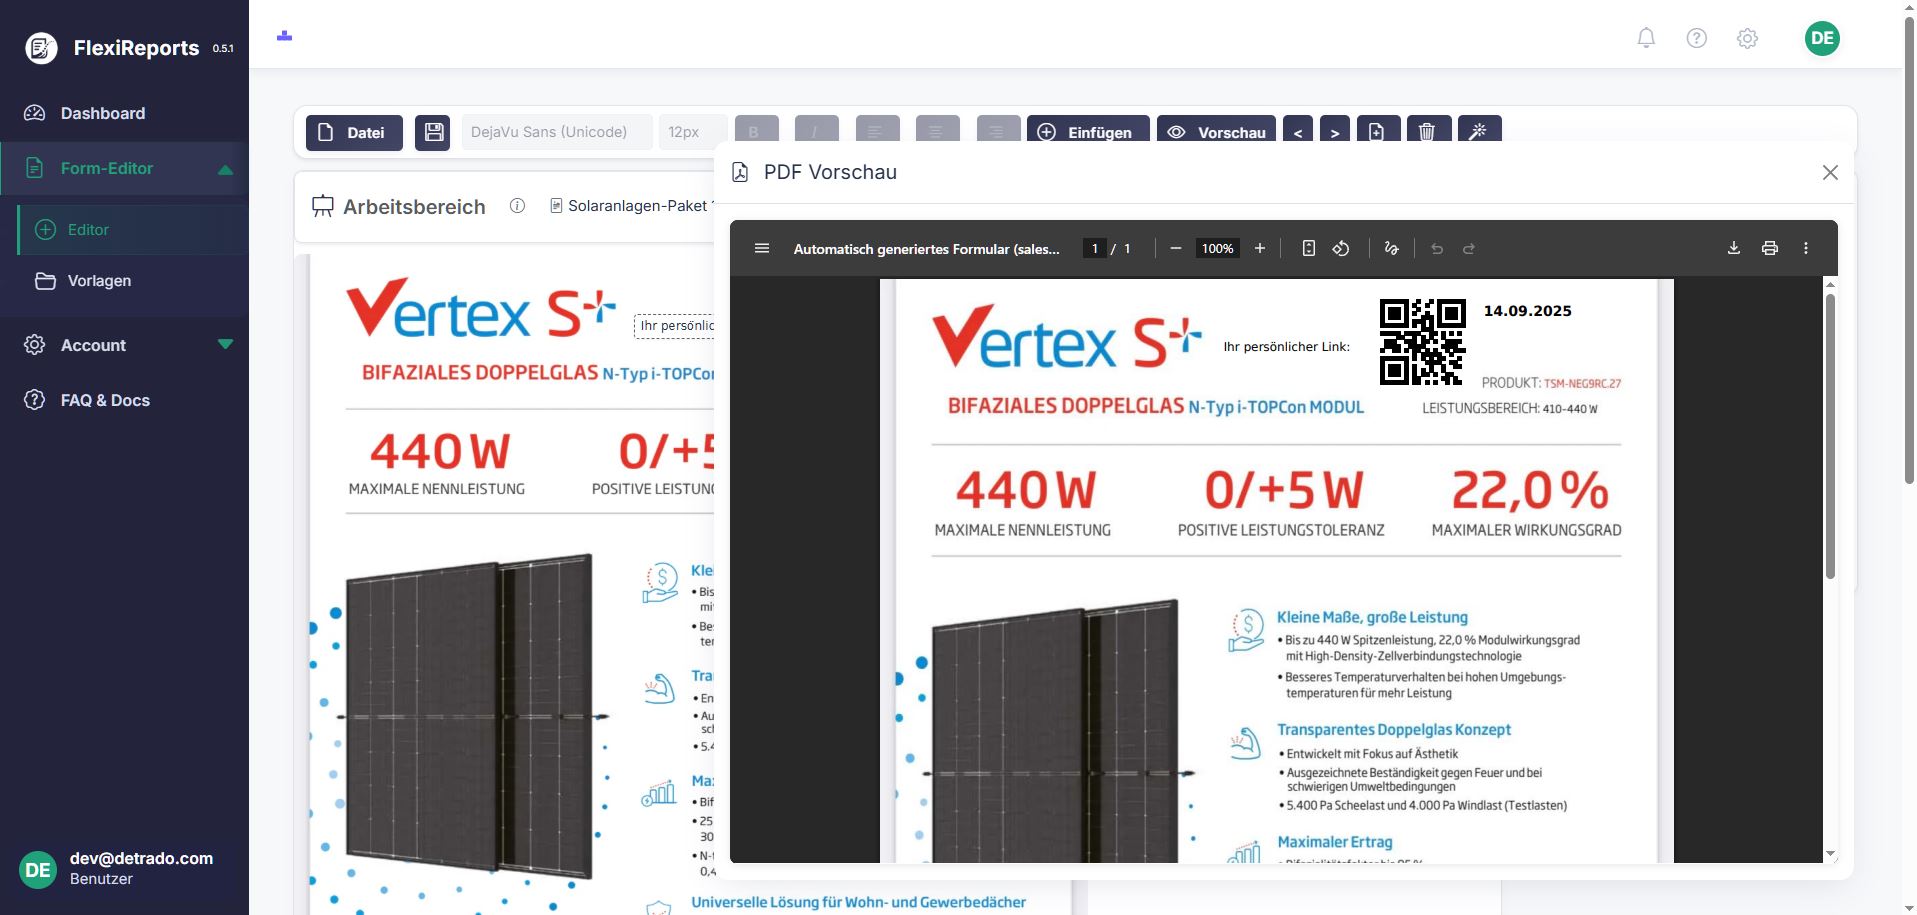
Task: Print the PDF preview document
Action: tap(1769, 248)
